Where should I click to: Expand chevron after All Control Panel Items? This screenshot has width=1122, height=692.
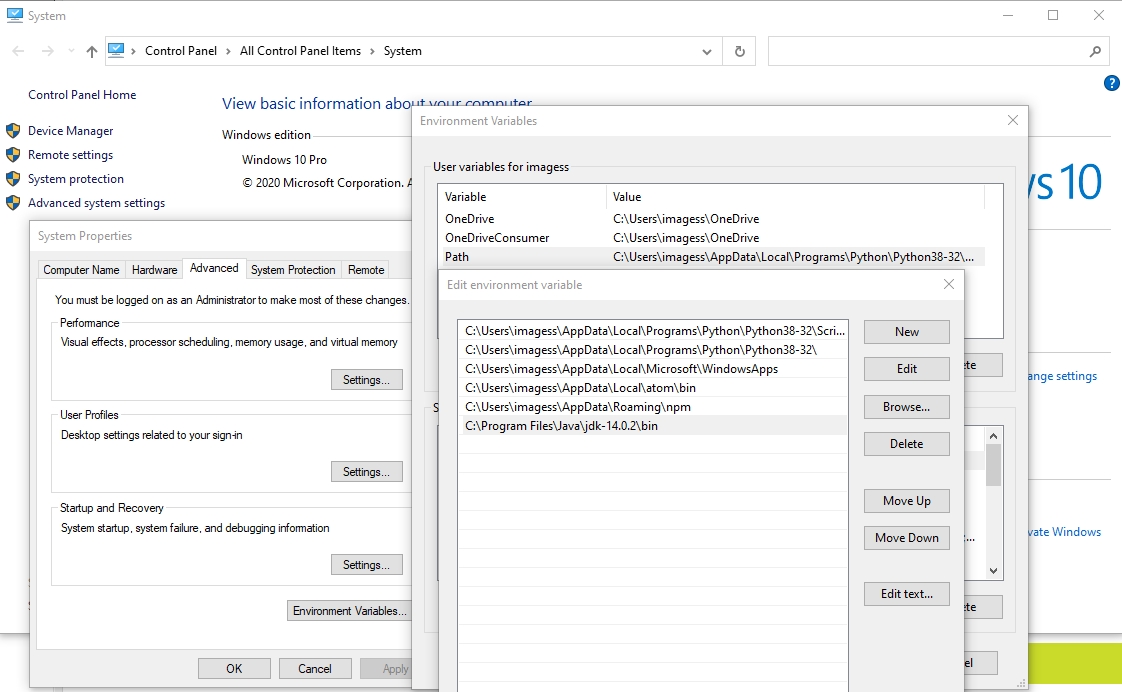pos(372,52)
